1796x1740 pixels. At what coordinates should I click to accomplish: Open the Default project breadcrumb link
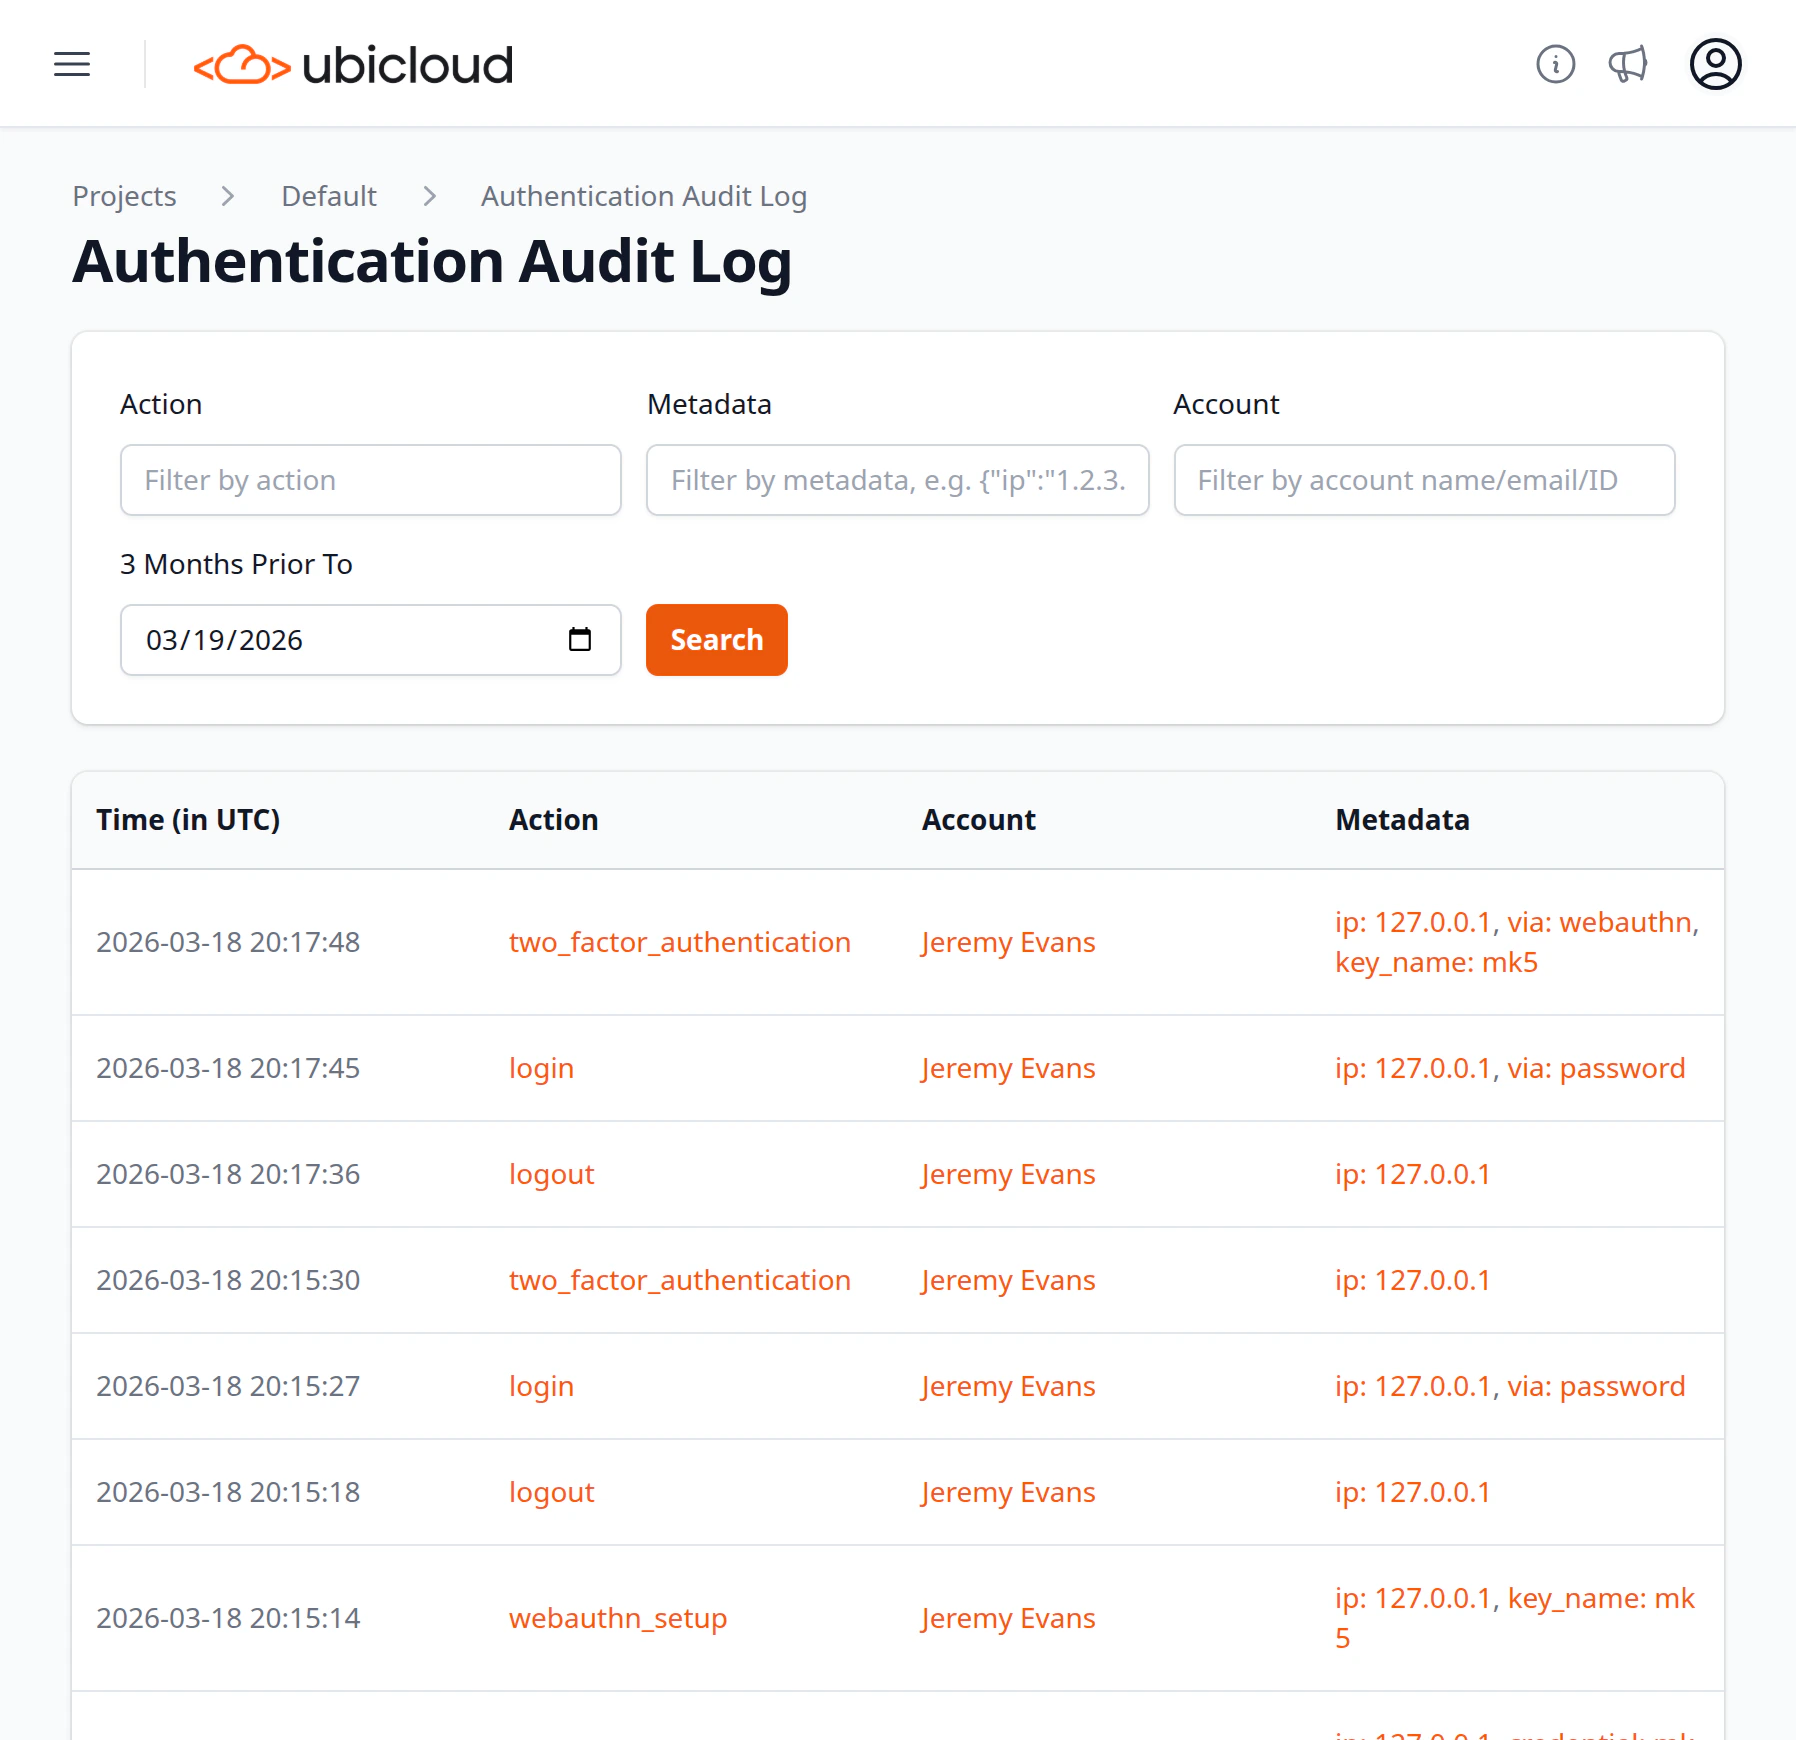point(328,196)
